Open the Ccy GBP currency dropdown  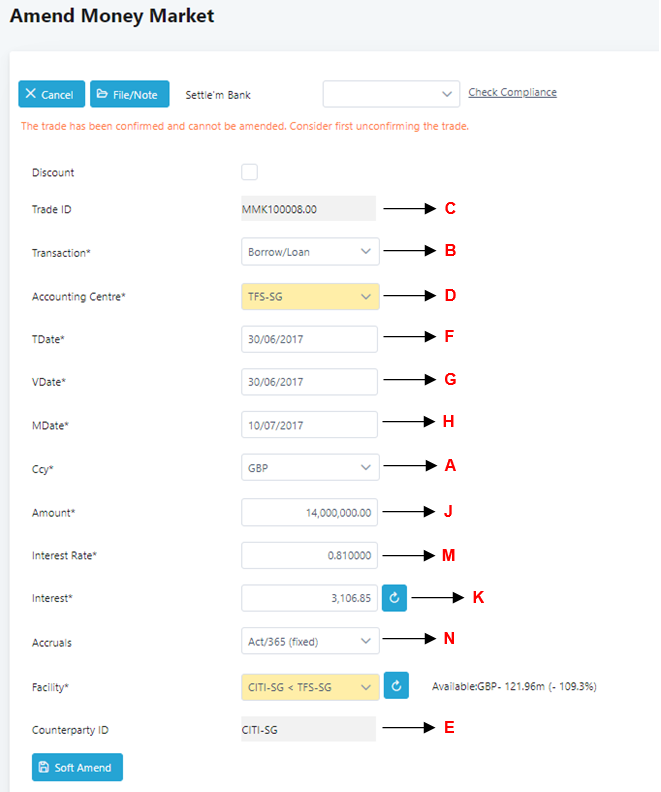coord(310,466)
